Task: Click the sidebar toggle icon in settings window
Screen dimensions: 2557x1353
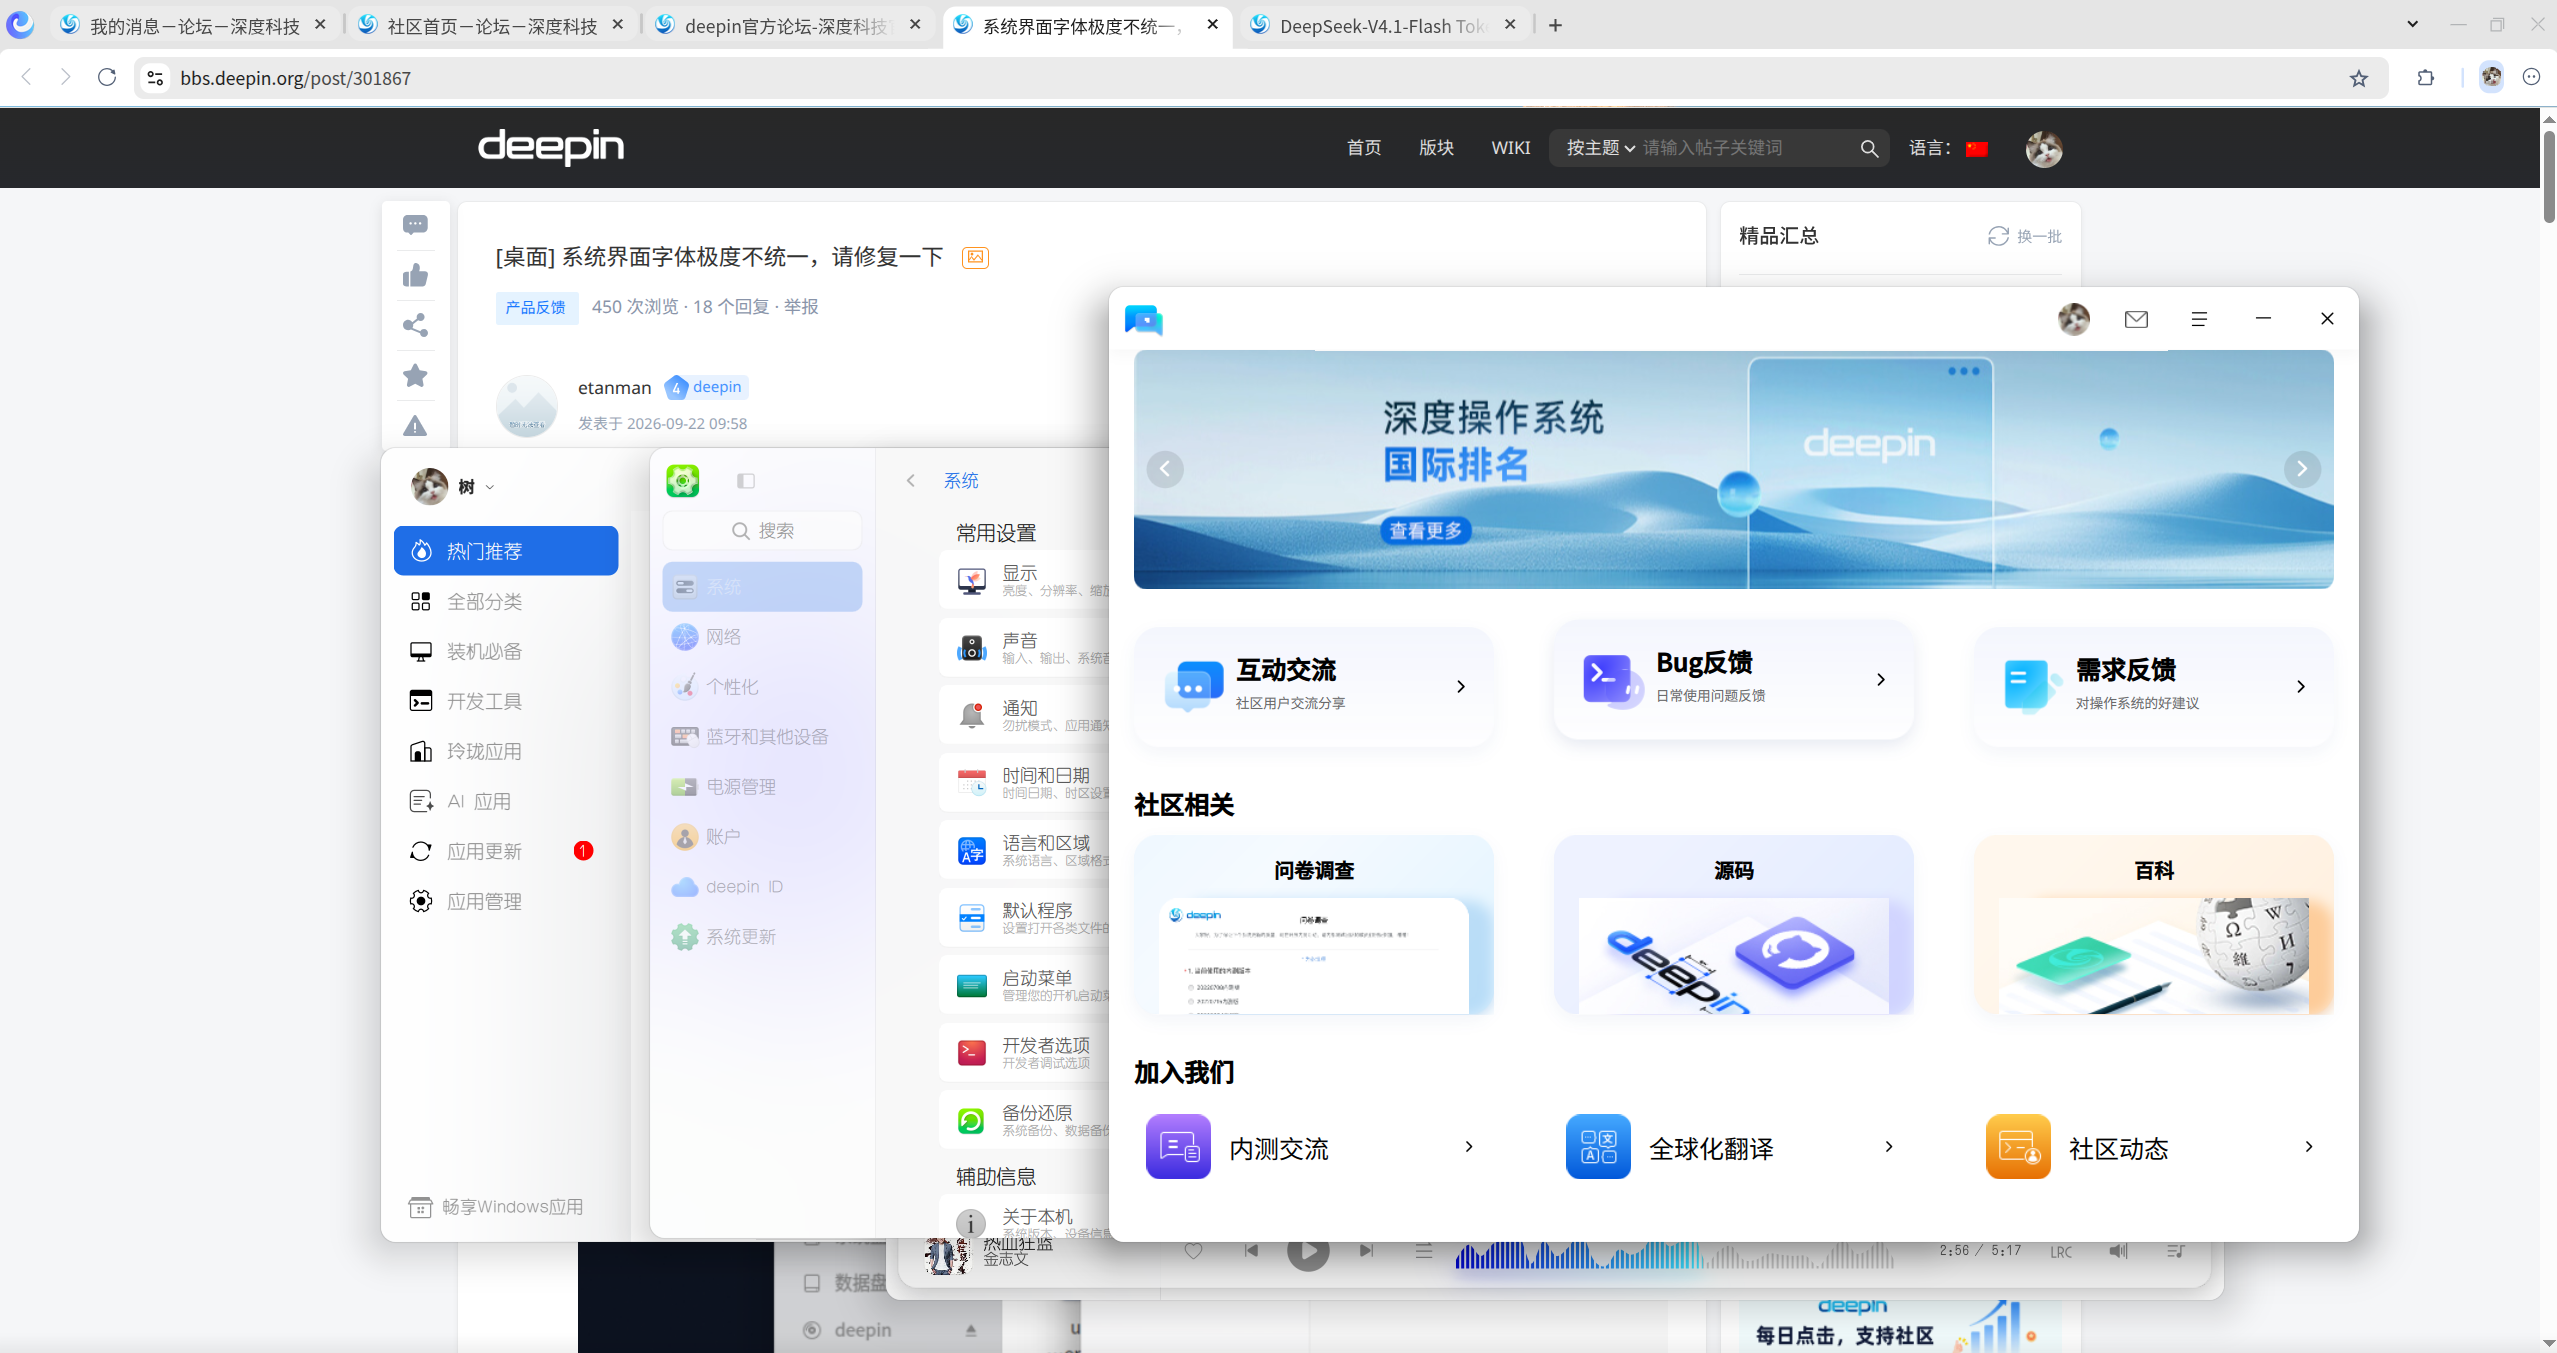Action: [x=746, y=481]
